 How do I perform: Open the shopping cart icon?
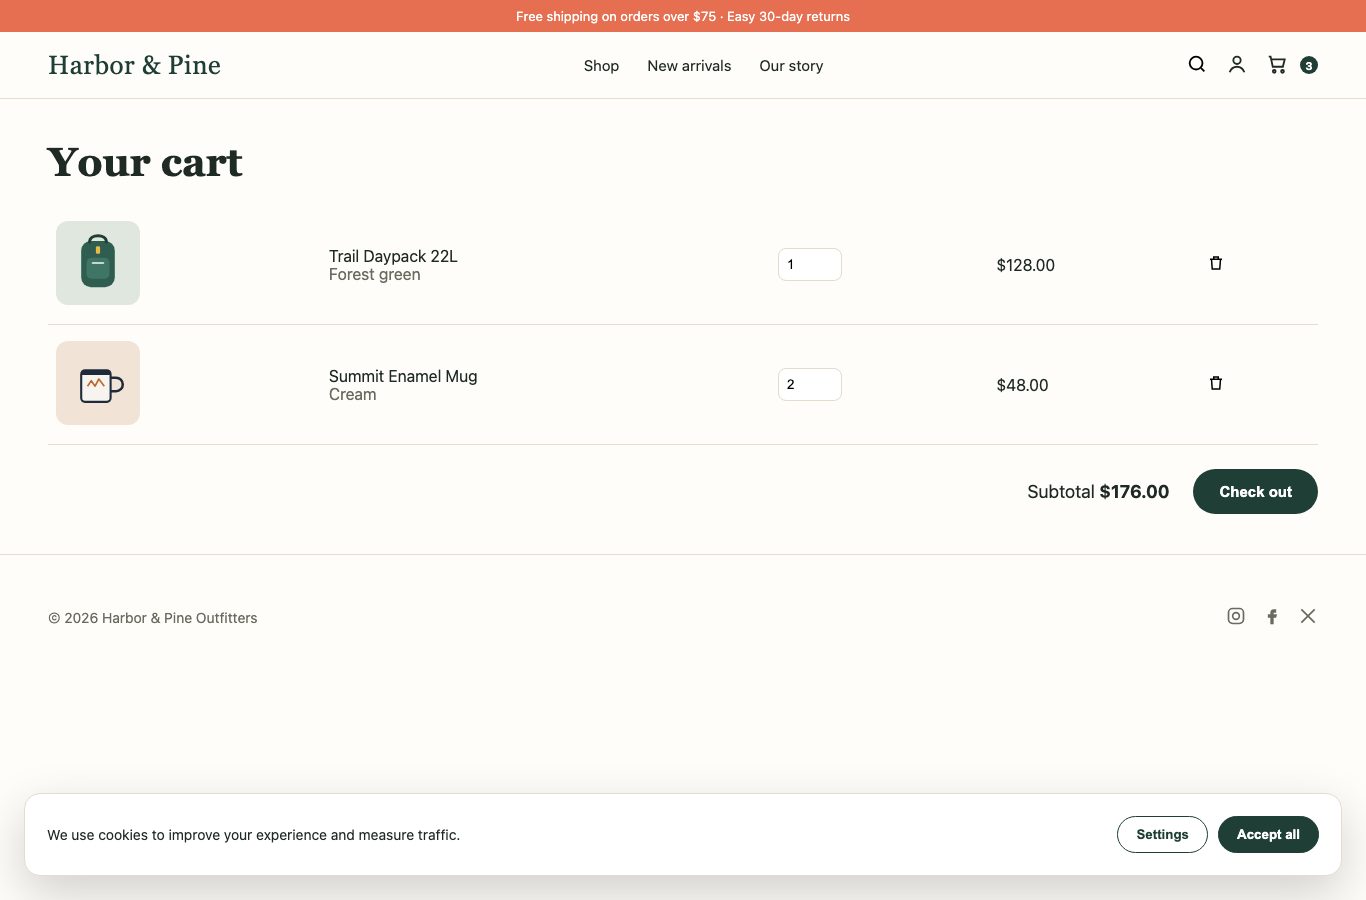coord(1277,65)
